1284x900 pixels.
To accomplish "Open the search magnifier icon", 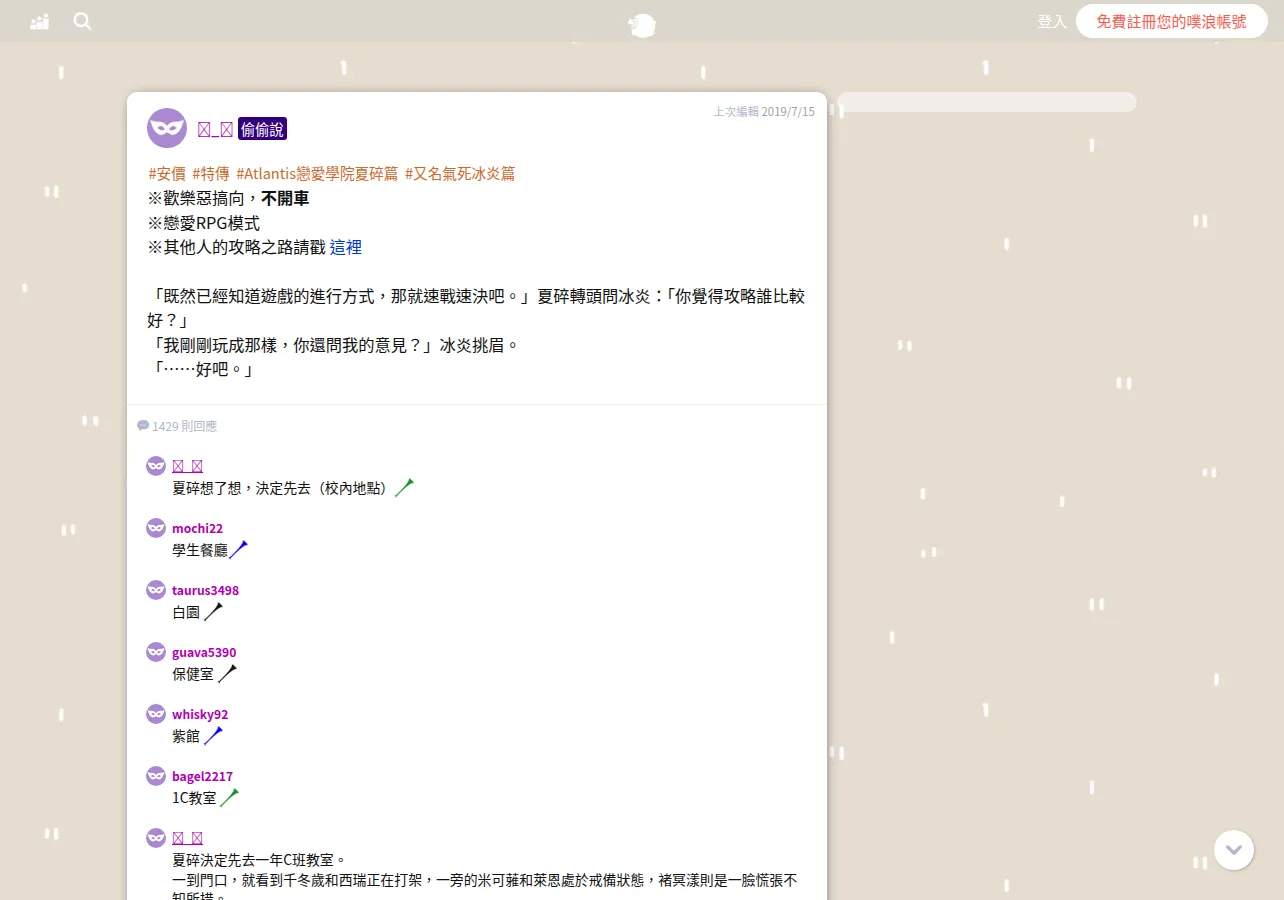I will [x=82, y=21].
